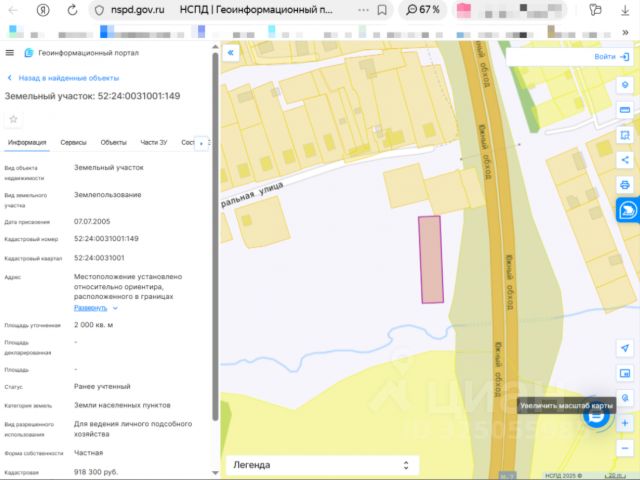Open the chat assistant bubble
Image resolution: width=640 pixels, height=480 pixels.
click(598, 418)
